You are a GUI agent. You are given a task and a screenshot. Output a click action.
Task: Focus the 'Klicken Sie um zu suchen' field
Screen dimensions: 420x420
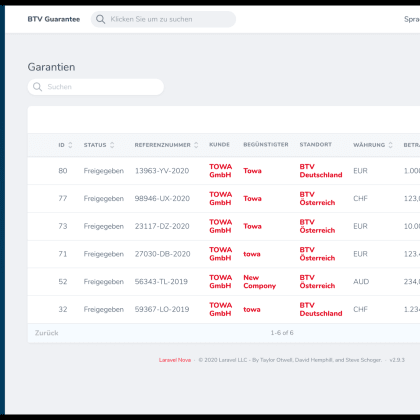click(x=163, y=19)
